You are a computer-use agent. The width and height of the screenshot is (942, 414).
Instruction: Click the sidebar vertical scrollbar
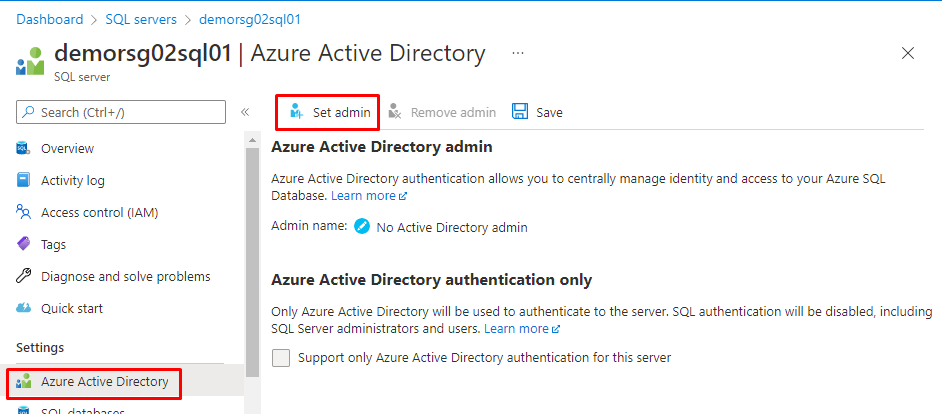coord(253,260)
